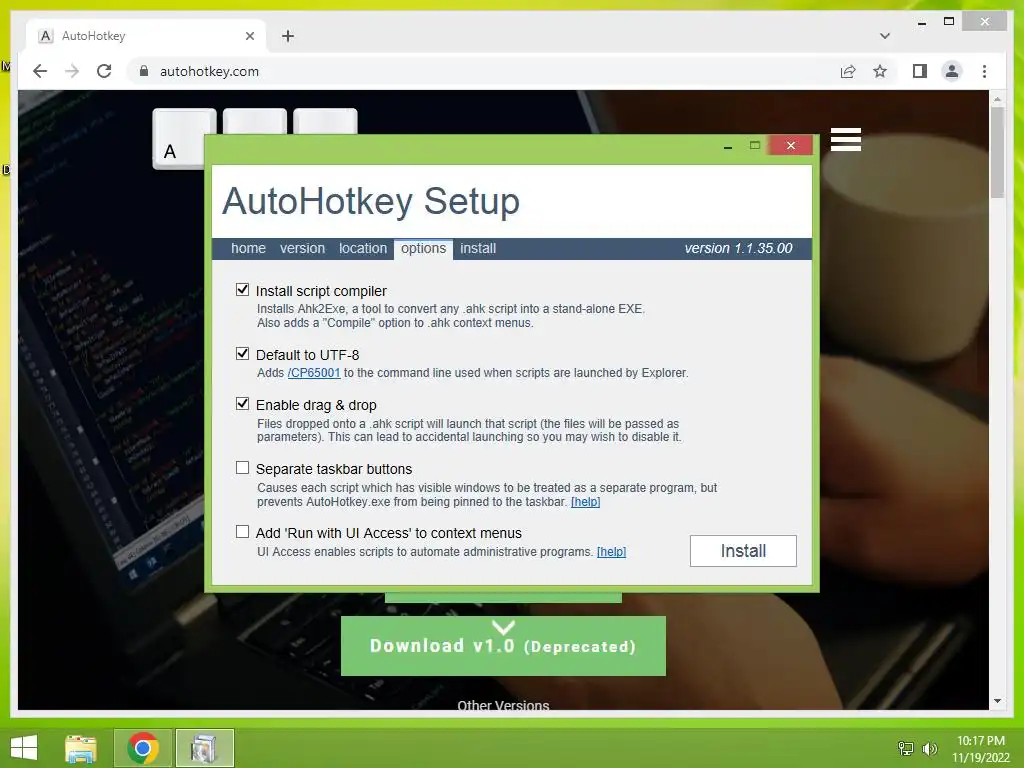Open the Windows Start button

(x=24, y=748)
